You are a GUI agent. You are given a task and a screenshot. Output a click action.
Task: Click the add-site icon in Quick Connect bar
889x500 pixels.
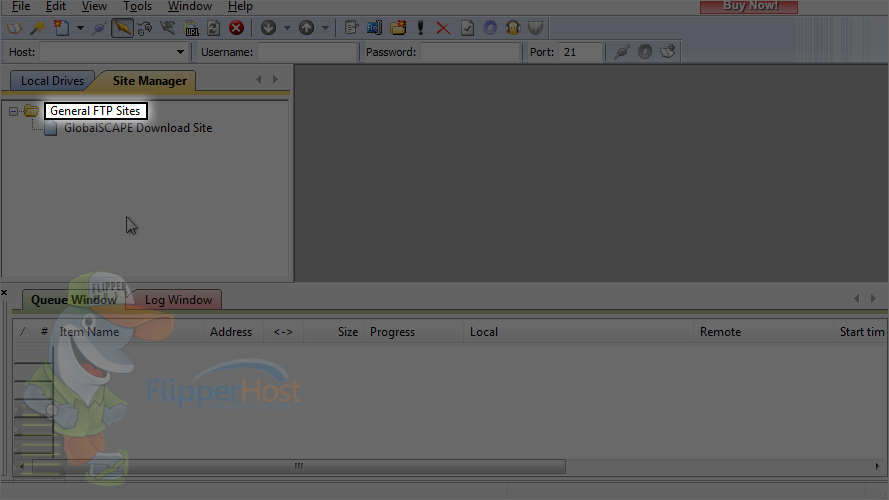point(668,52)
